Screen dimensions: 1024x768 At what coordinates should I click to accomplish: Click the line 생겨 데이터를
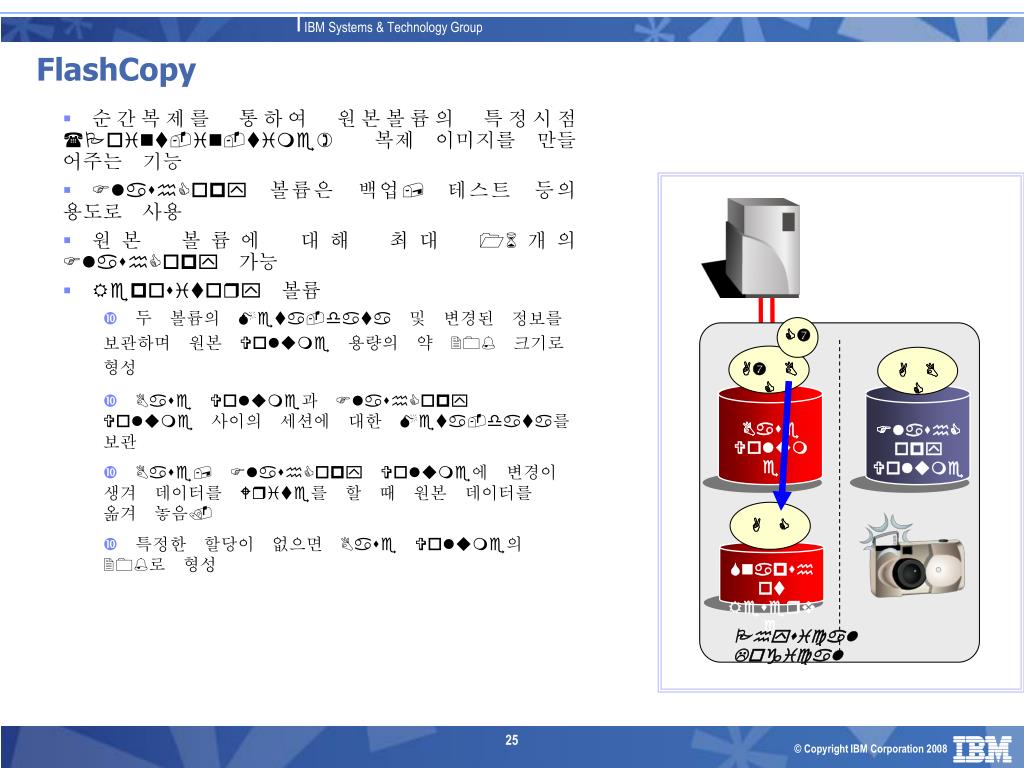click(x=318, y=492)
